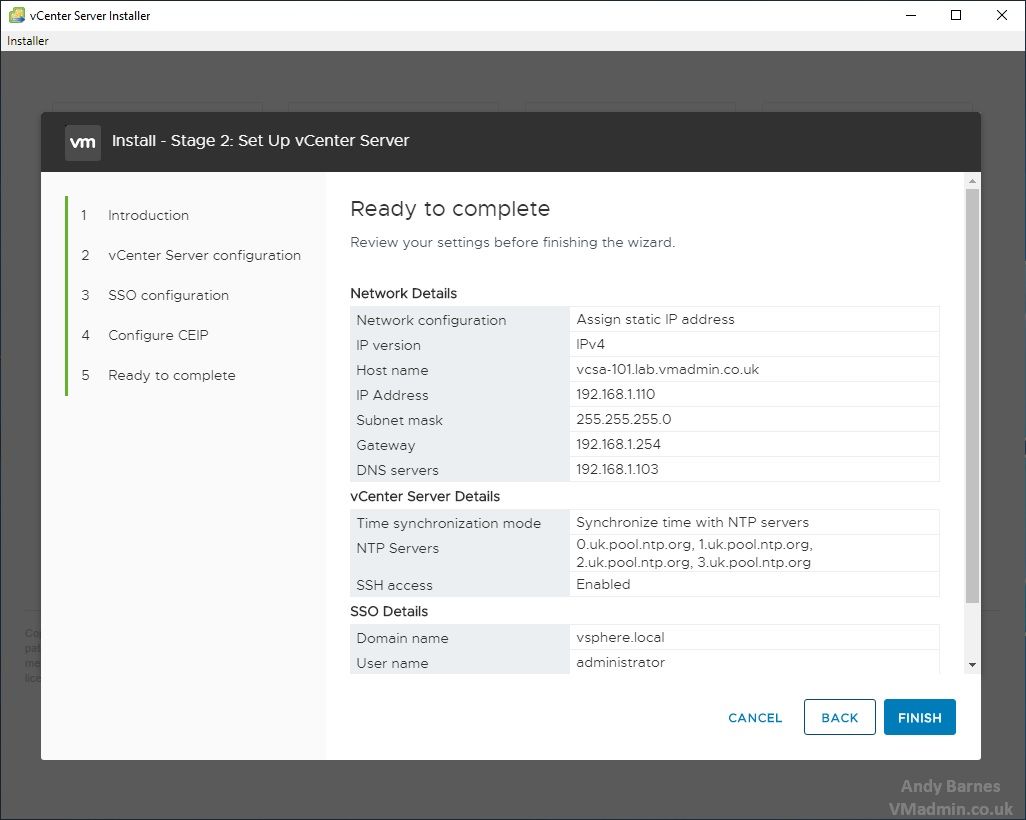The height and width of the screenshot is (820, 1026).
Task: Click the vm logo icon
Action: pyautogui.click(x=83, y=142)
